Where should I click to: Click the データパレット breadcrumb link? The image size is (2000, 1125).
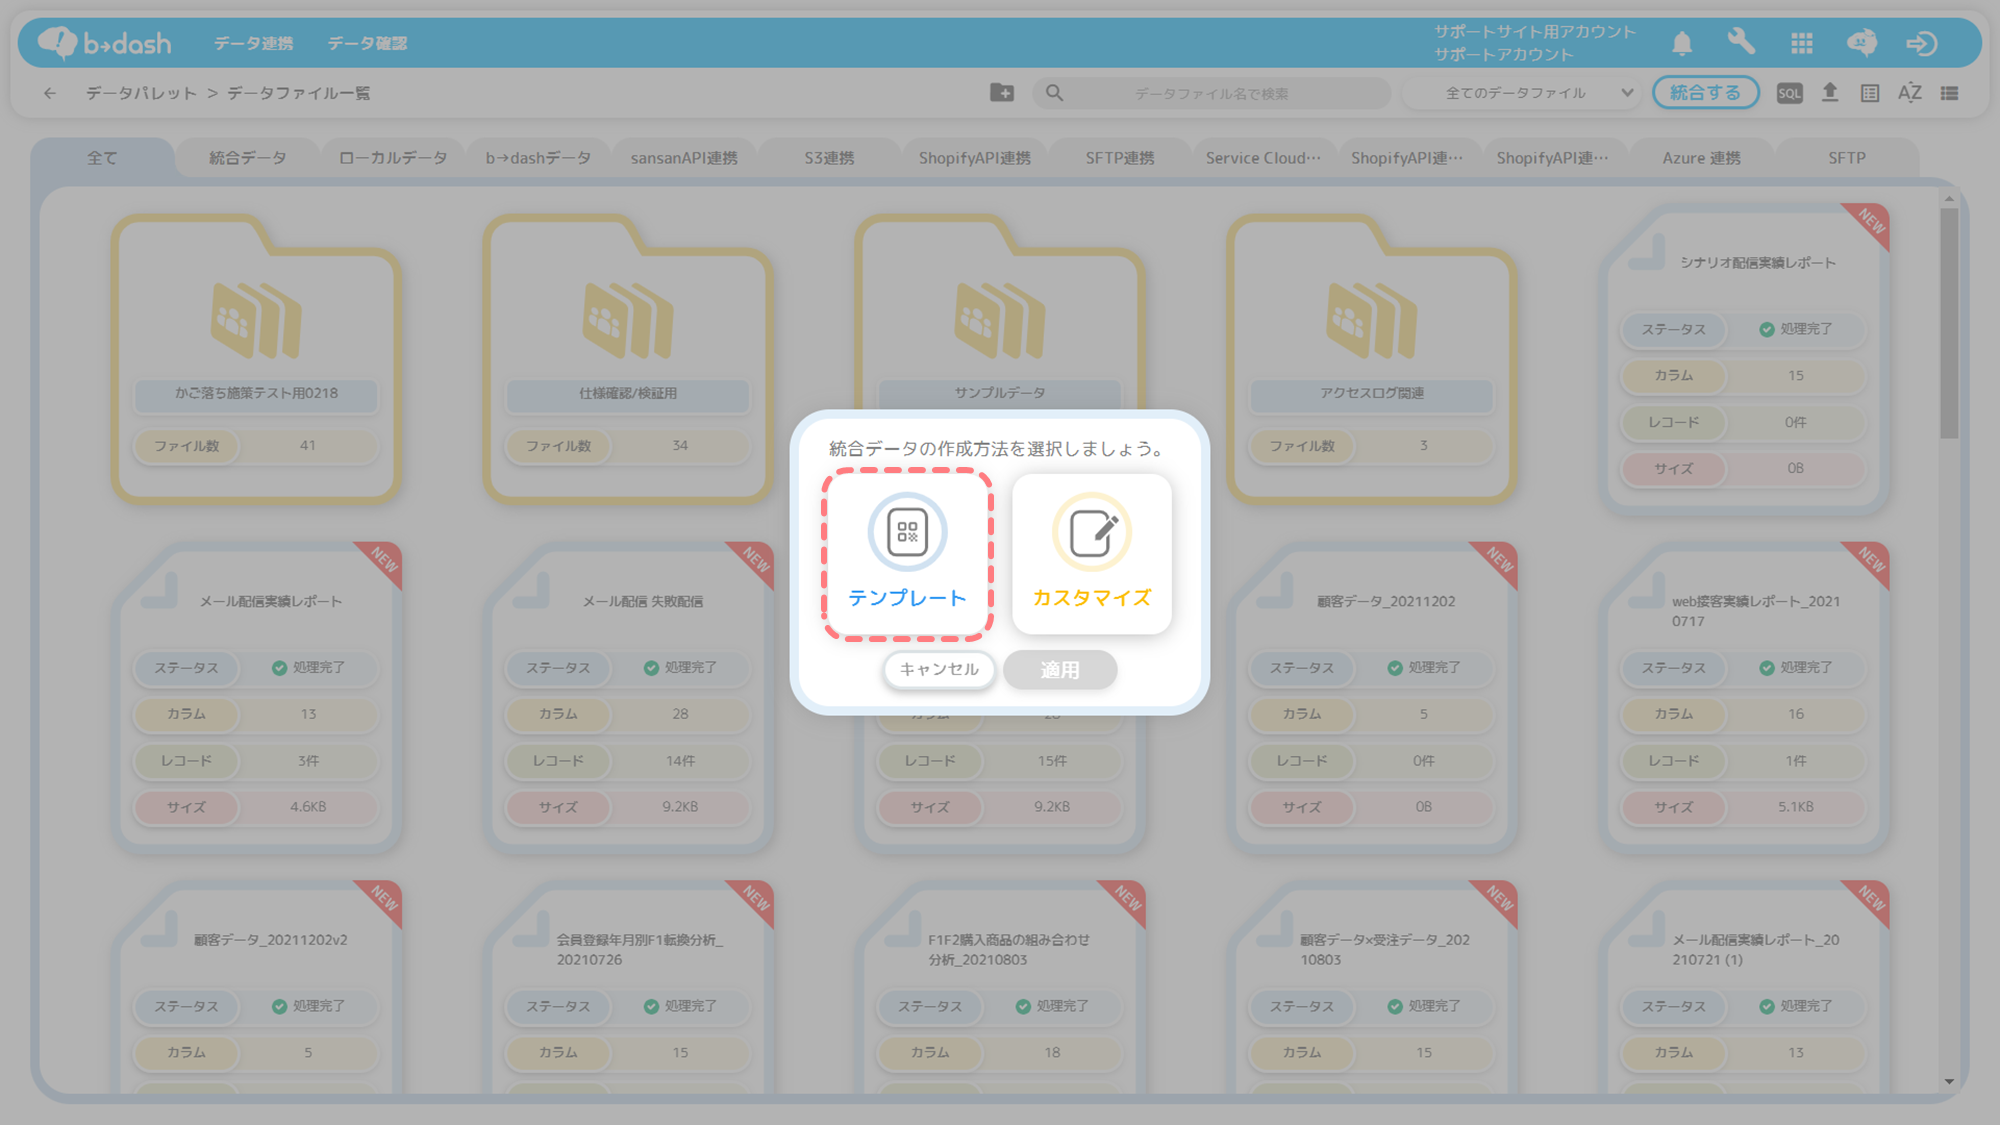click(141, 93)
